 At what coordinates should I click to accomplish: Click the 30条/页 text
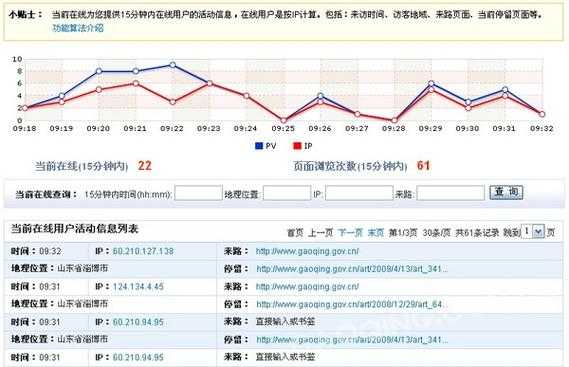pos(437,233)
